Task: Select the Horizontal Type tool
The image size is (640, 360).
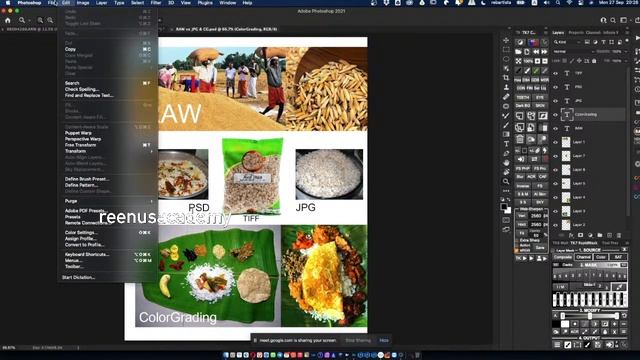Action: pyautogui.click(x=506, y=144)
